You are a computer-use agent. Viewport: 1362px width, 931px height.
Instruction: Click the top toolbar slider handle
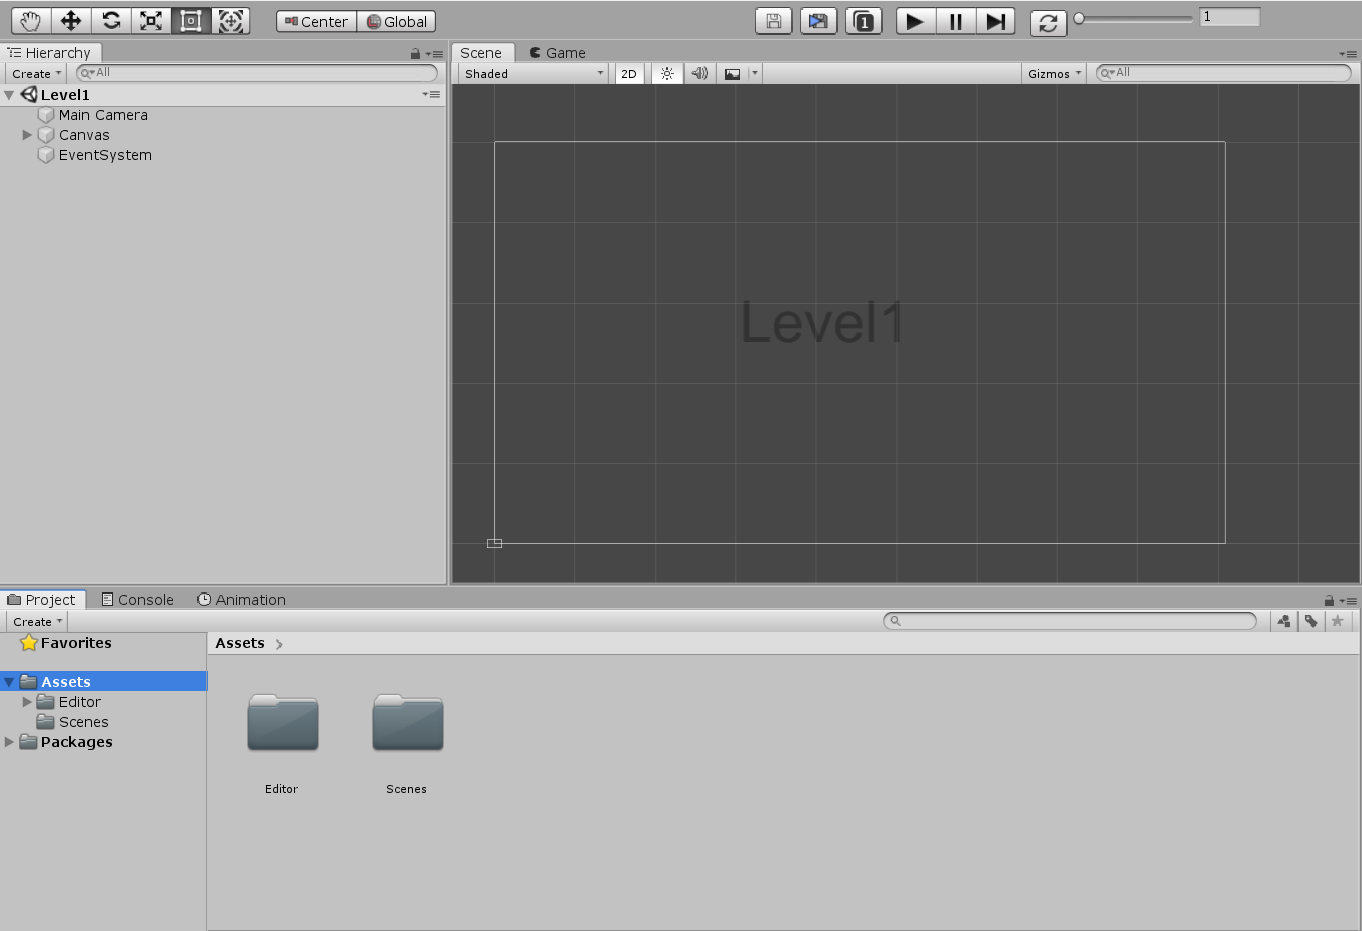tap(1079, 18)
